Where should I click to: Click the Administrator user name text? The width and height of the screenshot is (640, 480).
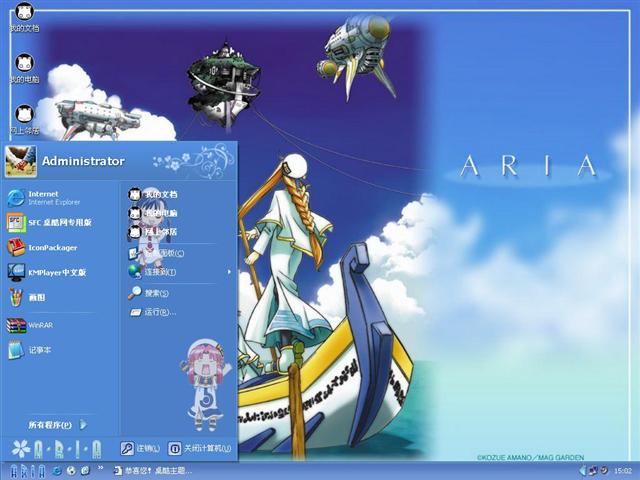pyautogui.click(x=83, y=161)
